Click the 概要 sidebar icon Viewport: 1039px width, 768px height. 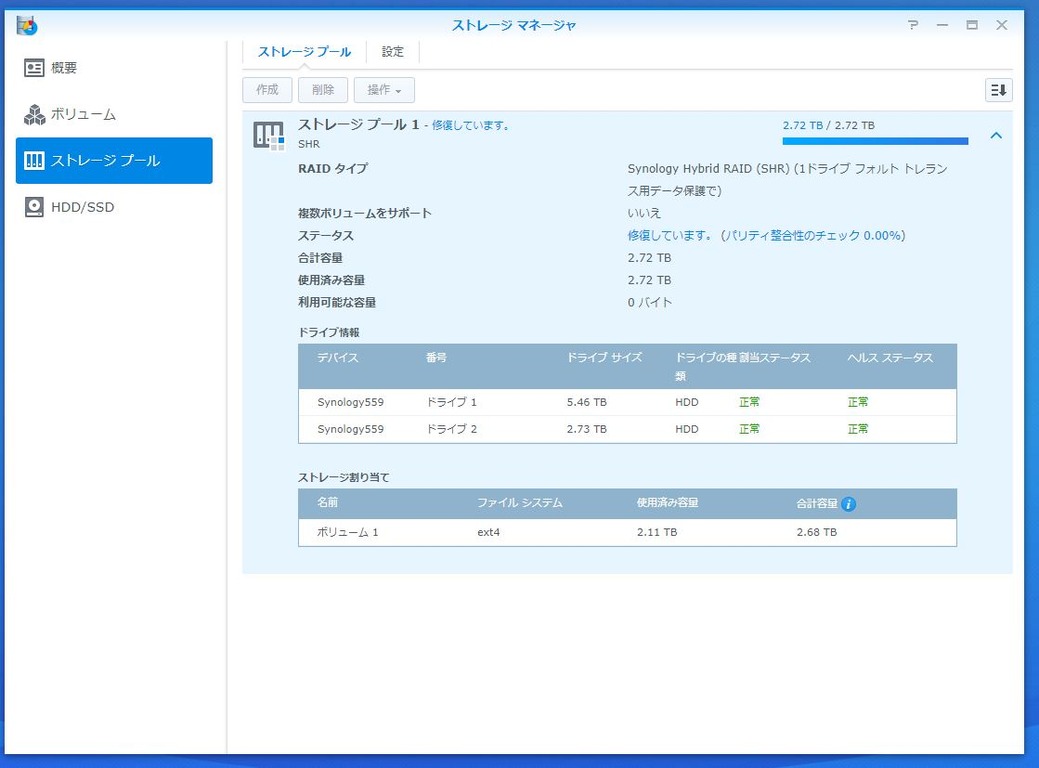[34, 68]
